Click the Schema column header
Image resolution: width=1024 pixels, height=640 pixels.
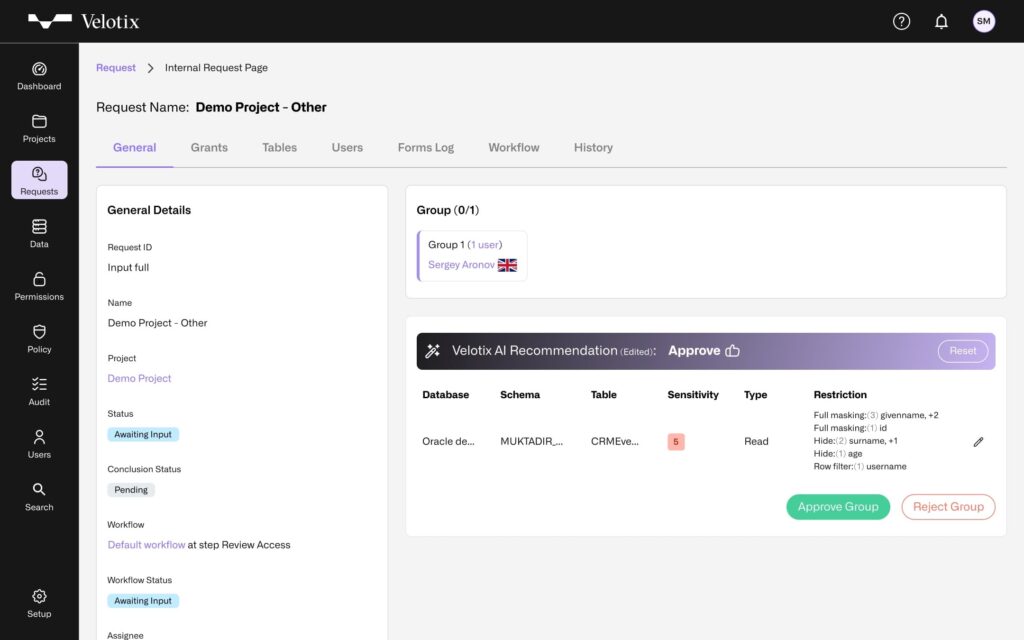(x=520, y=394)
